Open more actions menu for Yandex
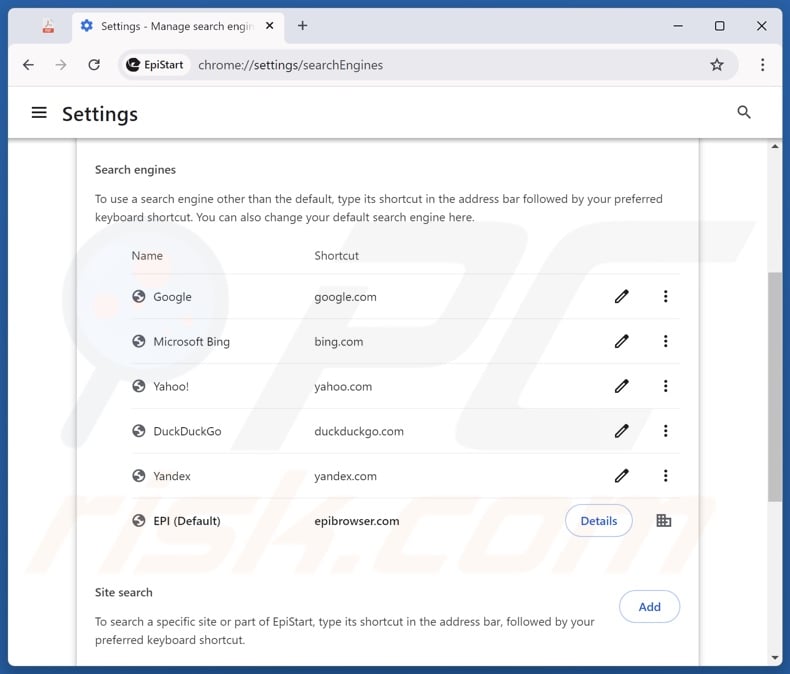 665,476
